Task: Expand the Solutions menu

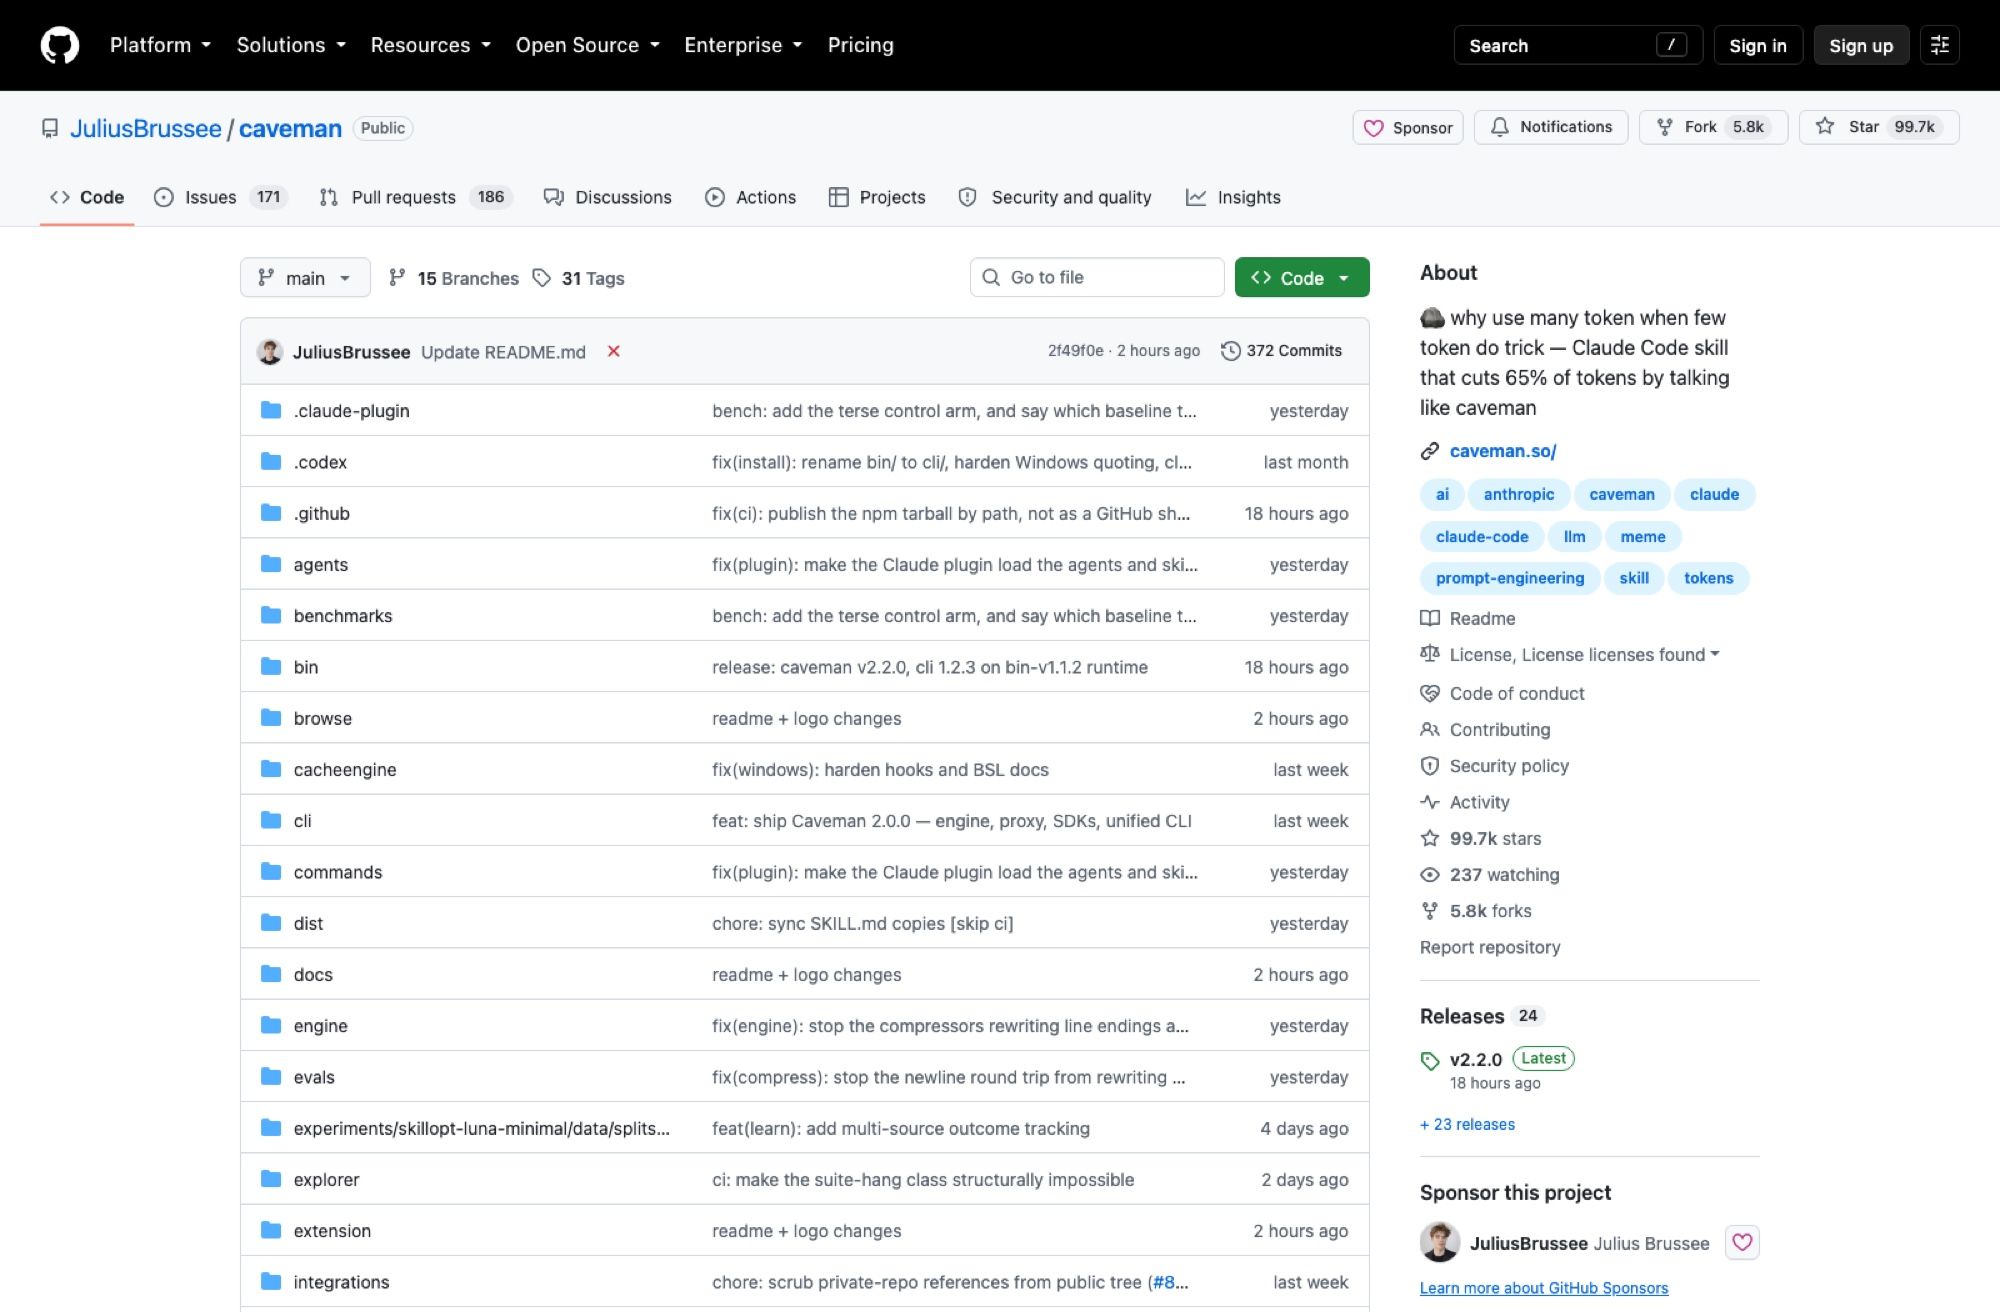Action: pyautogui.click(x=291, y=45)
